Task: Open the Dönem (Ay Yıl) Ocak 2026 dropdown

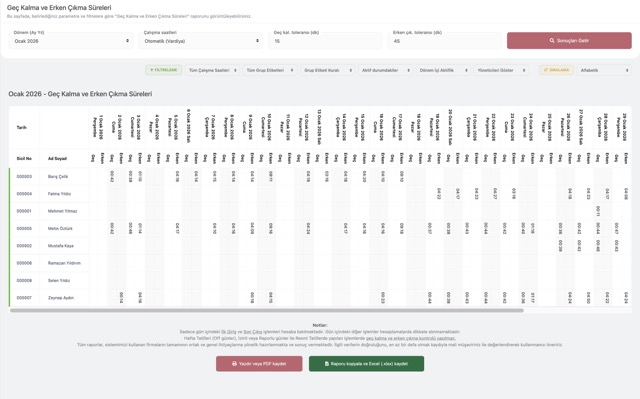Action: (x=71, y=41)
